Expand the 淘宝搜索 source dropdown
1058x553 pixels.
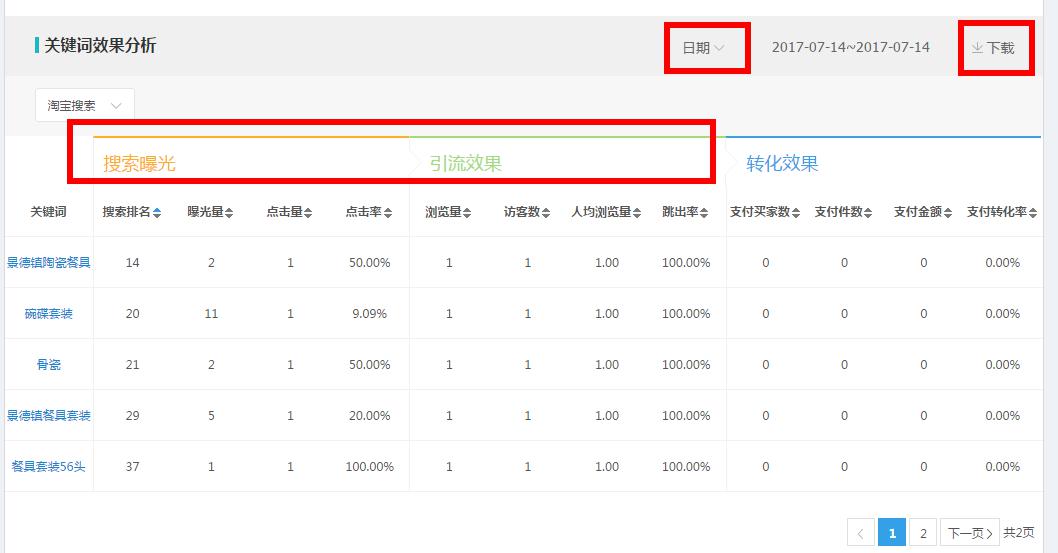pyautogui.click(x=85, y=105)
